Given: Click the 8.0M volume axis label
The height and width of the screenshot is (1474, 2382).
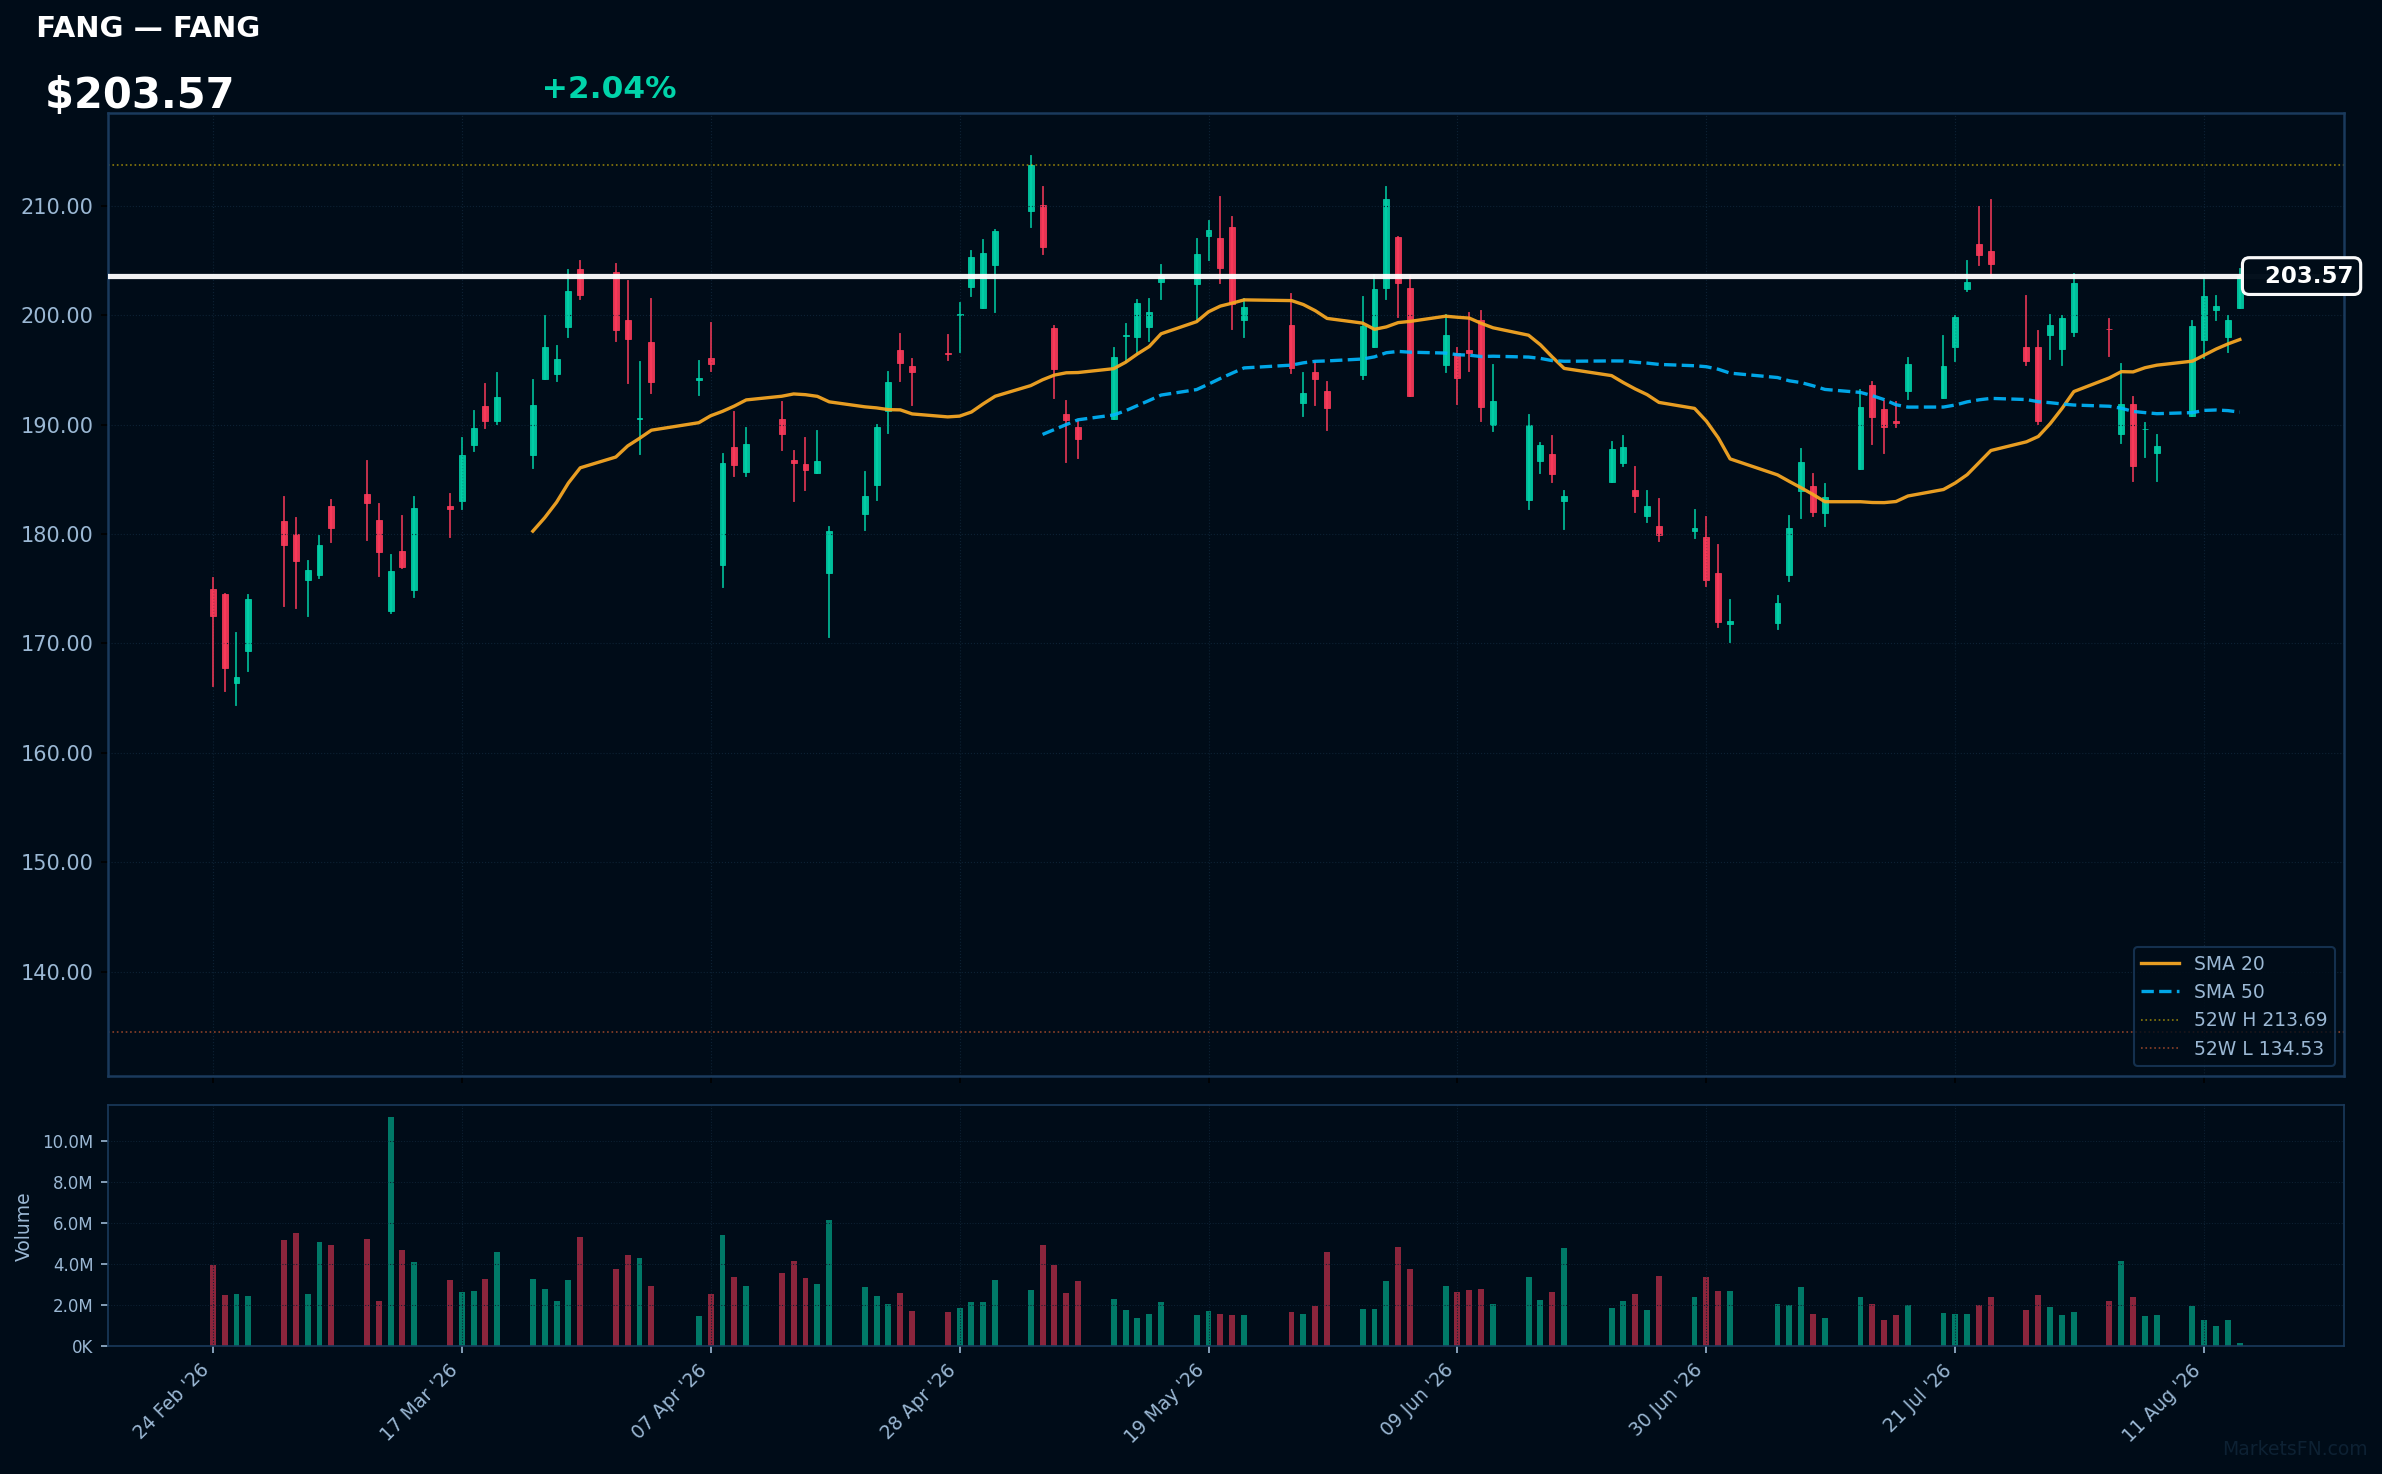Looking at the screenshot, I should pos(73,1183).
